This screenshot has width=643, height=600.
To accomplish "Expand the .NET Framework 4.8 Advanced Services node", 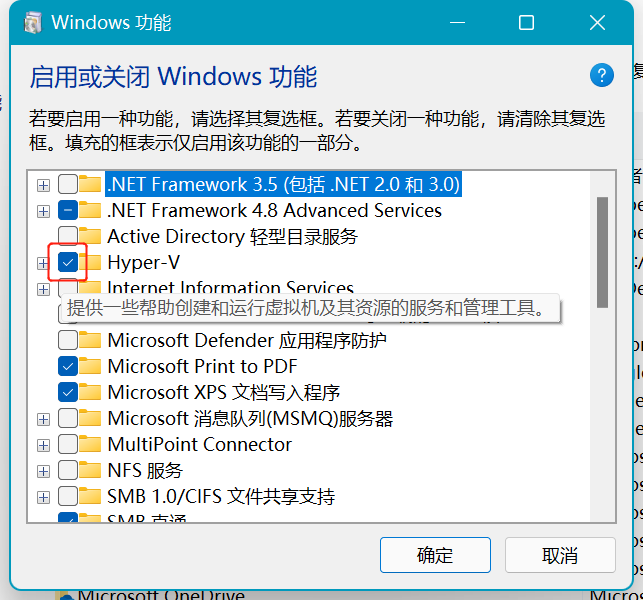I will click(x=43, y=211).
